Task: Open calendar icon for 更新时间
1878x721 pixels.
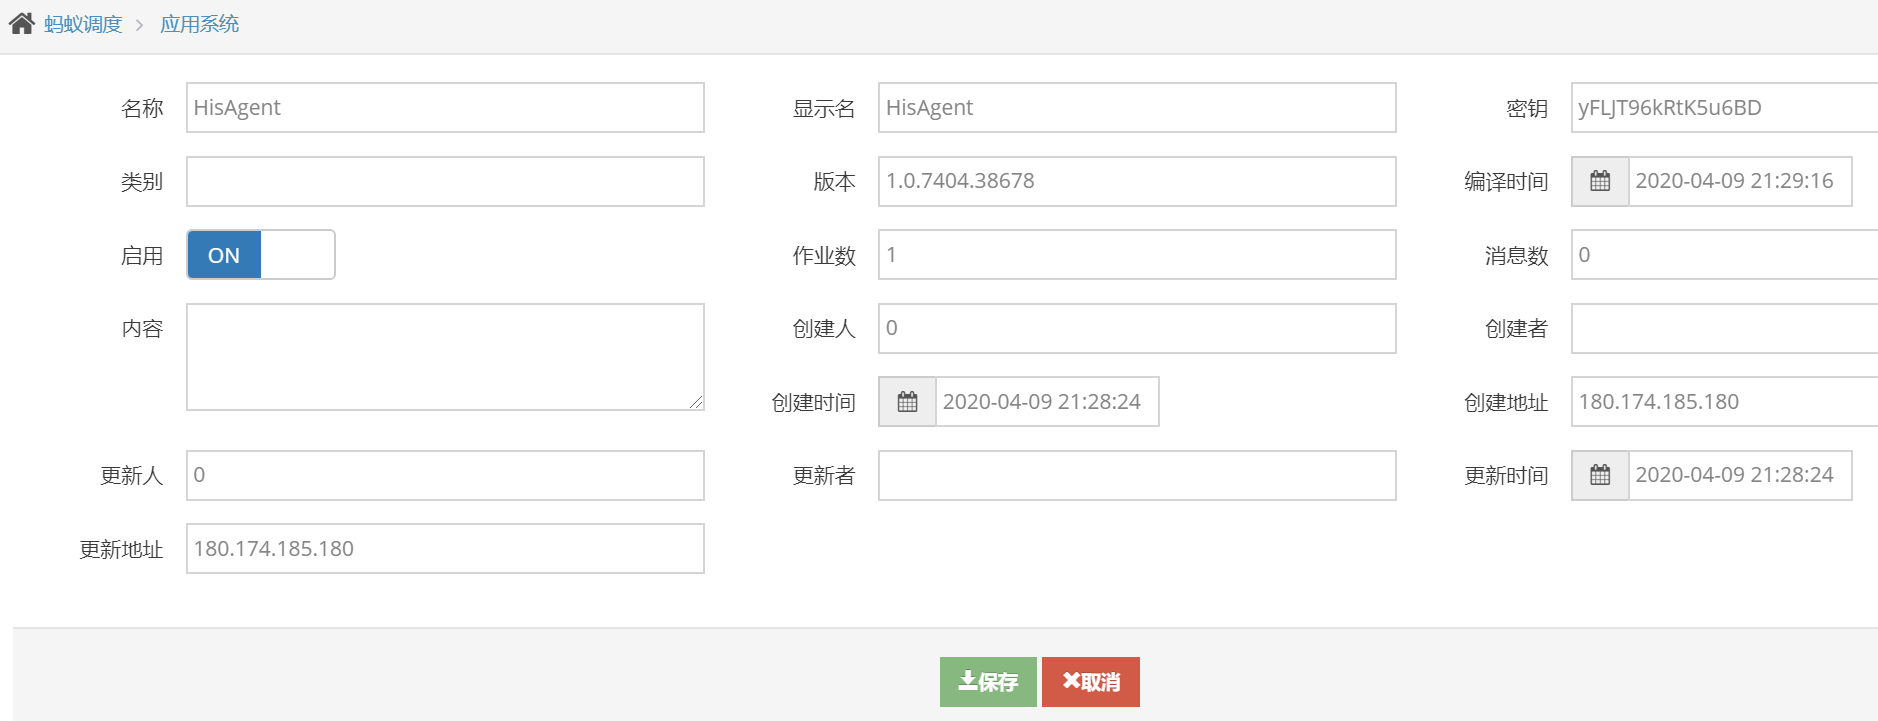Action: [1600, 475]
